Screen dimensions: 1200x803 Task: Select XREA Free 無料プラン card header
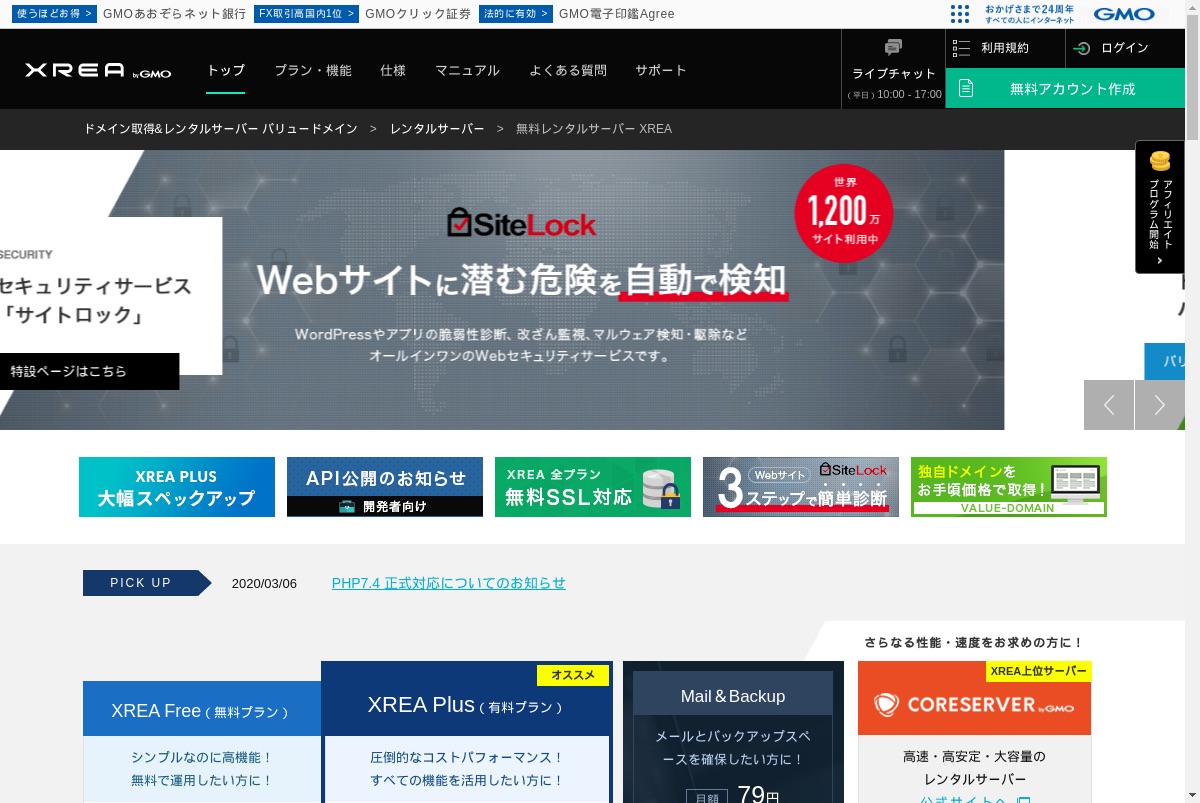(202, 711)
